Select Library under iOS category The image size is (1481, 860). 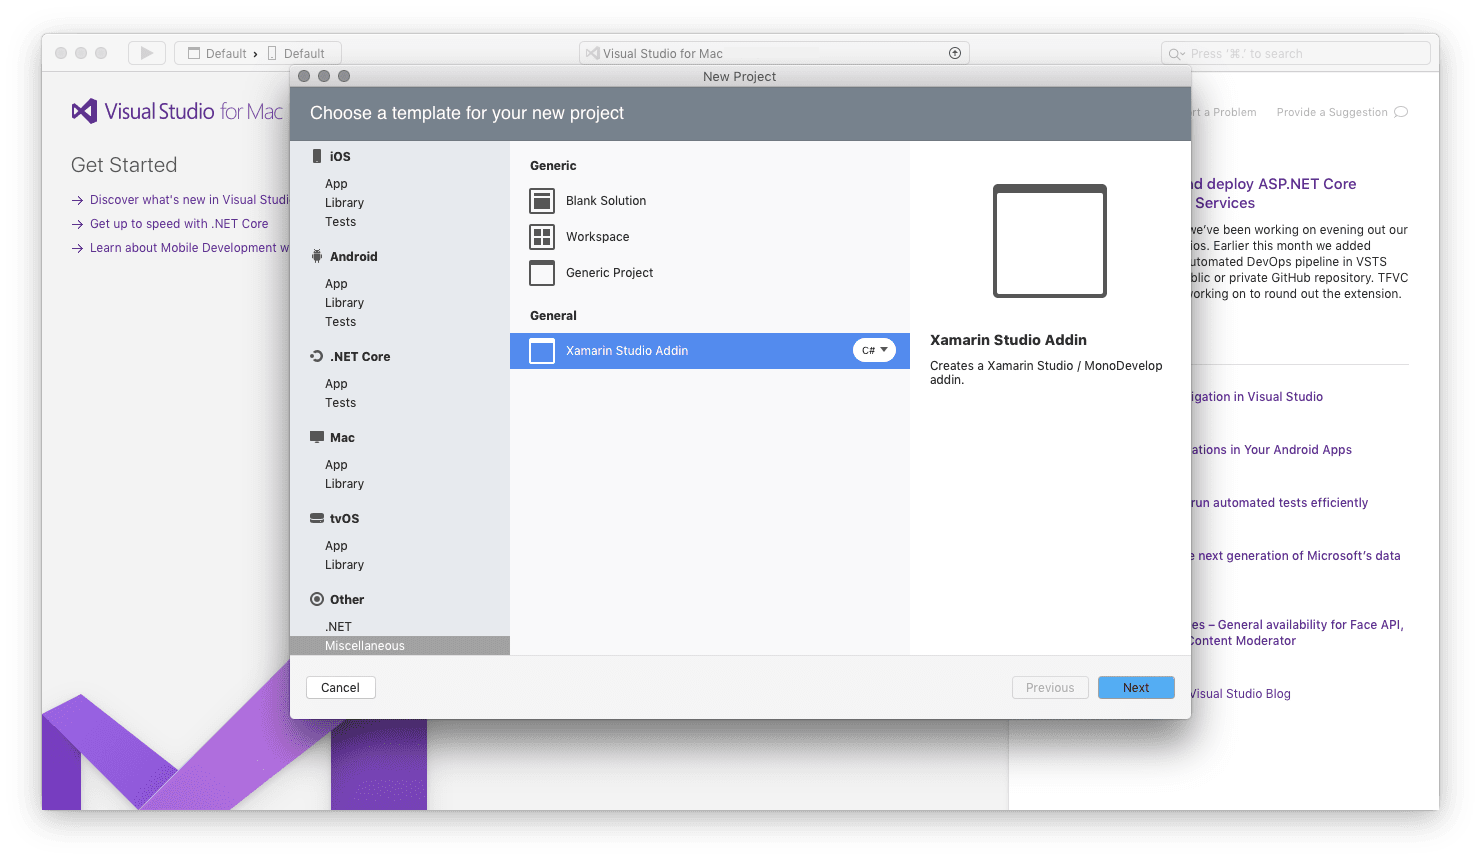pyautogui.click(x=344, y=203)
